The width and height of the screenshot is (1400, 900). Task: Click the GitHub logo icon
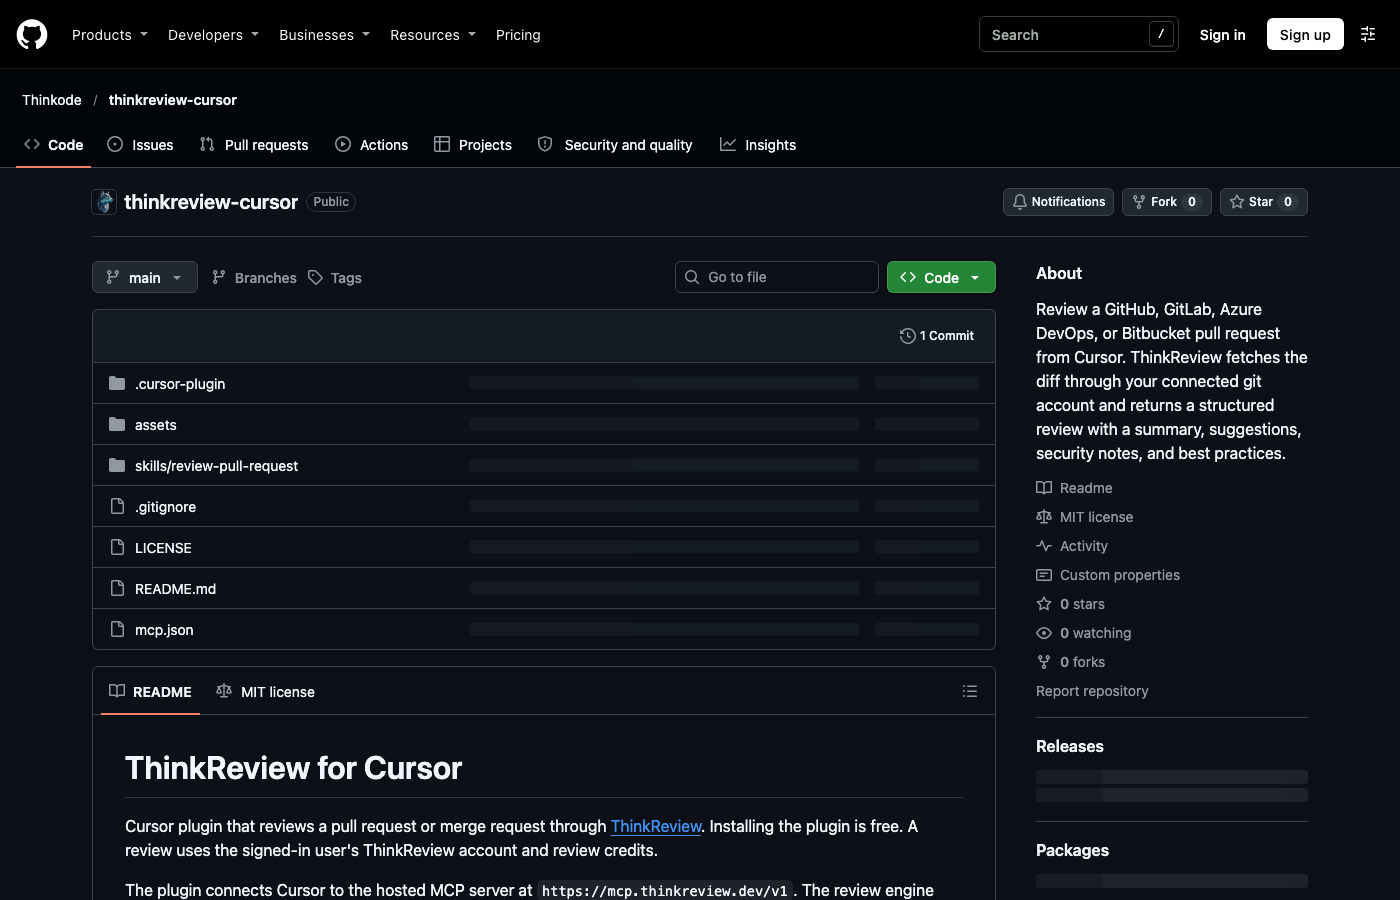32,35
